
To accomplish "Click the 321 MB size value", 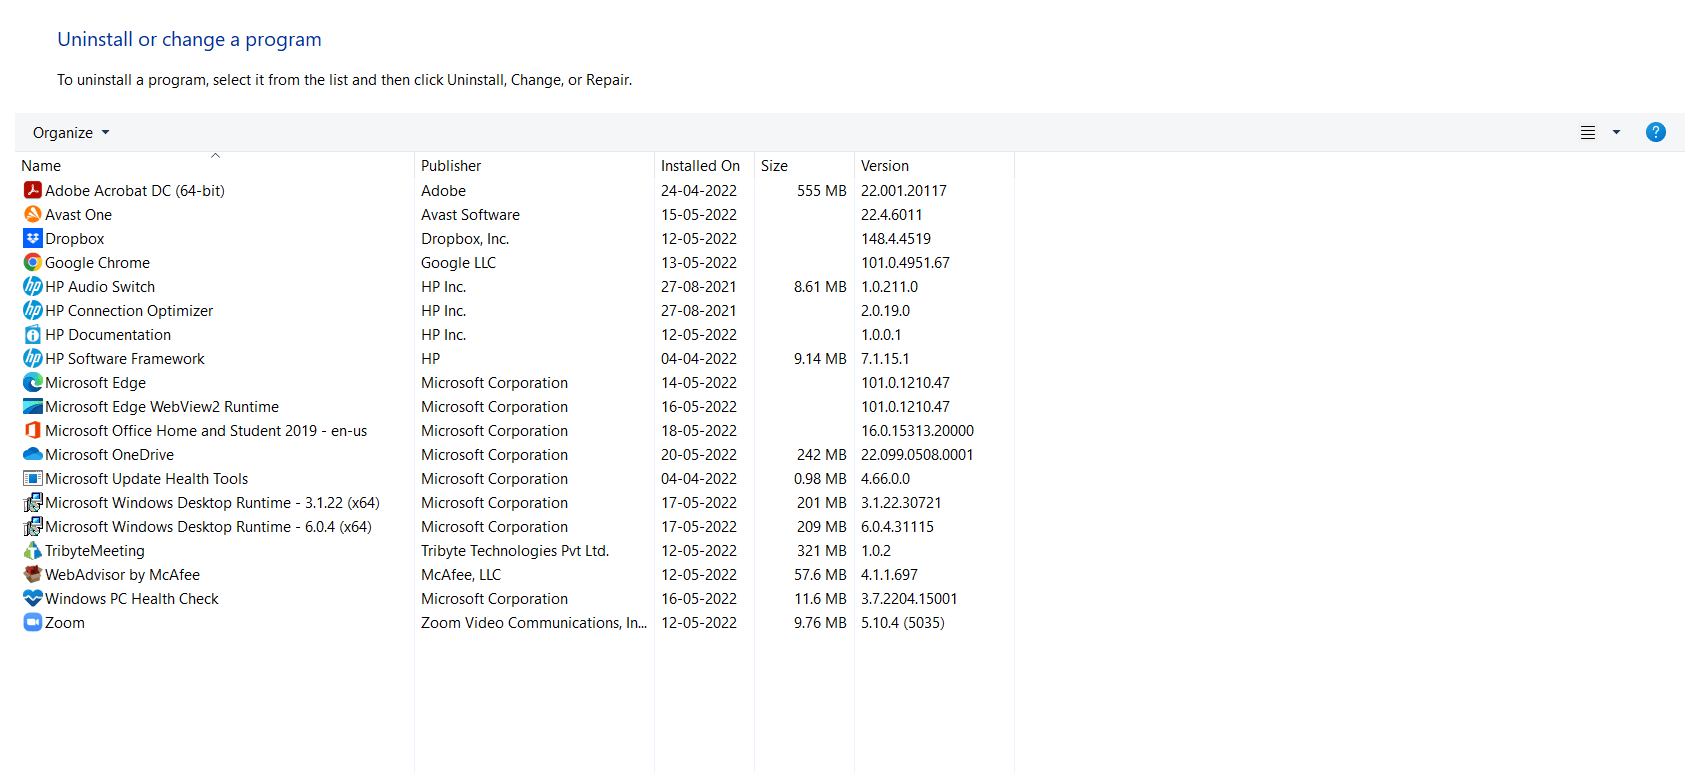I will tap(822, 550).
